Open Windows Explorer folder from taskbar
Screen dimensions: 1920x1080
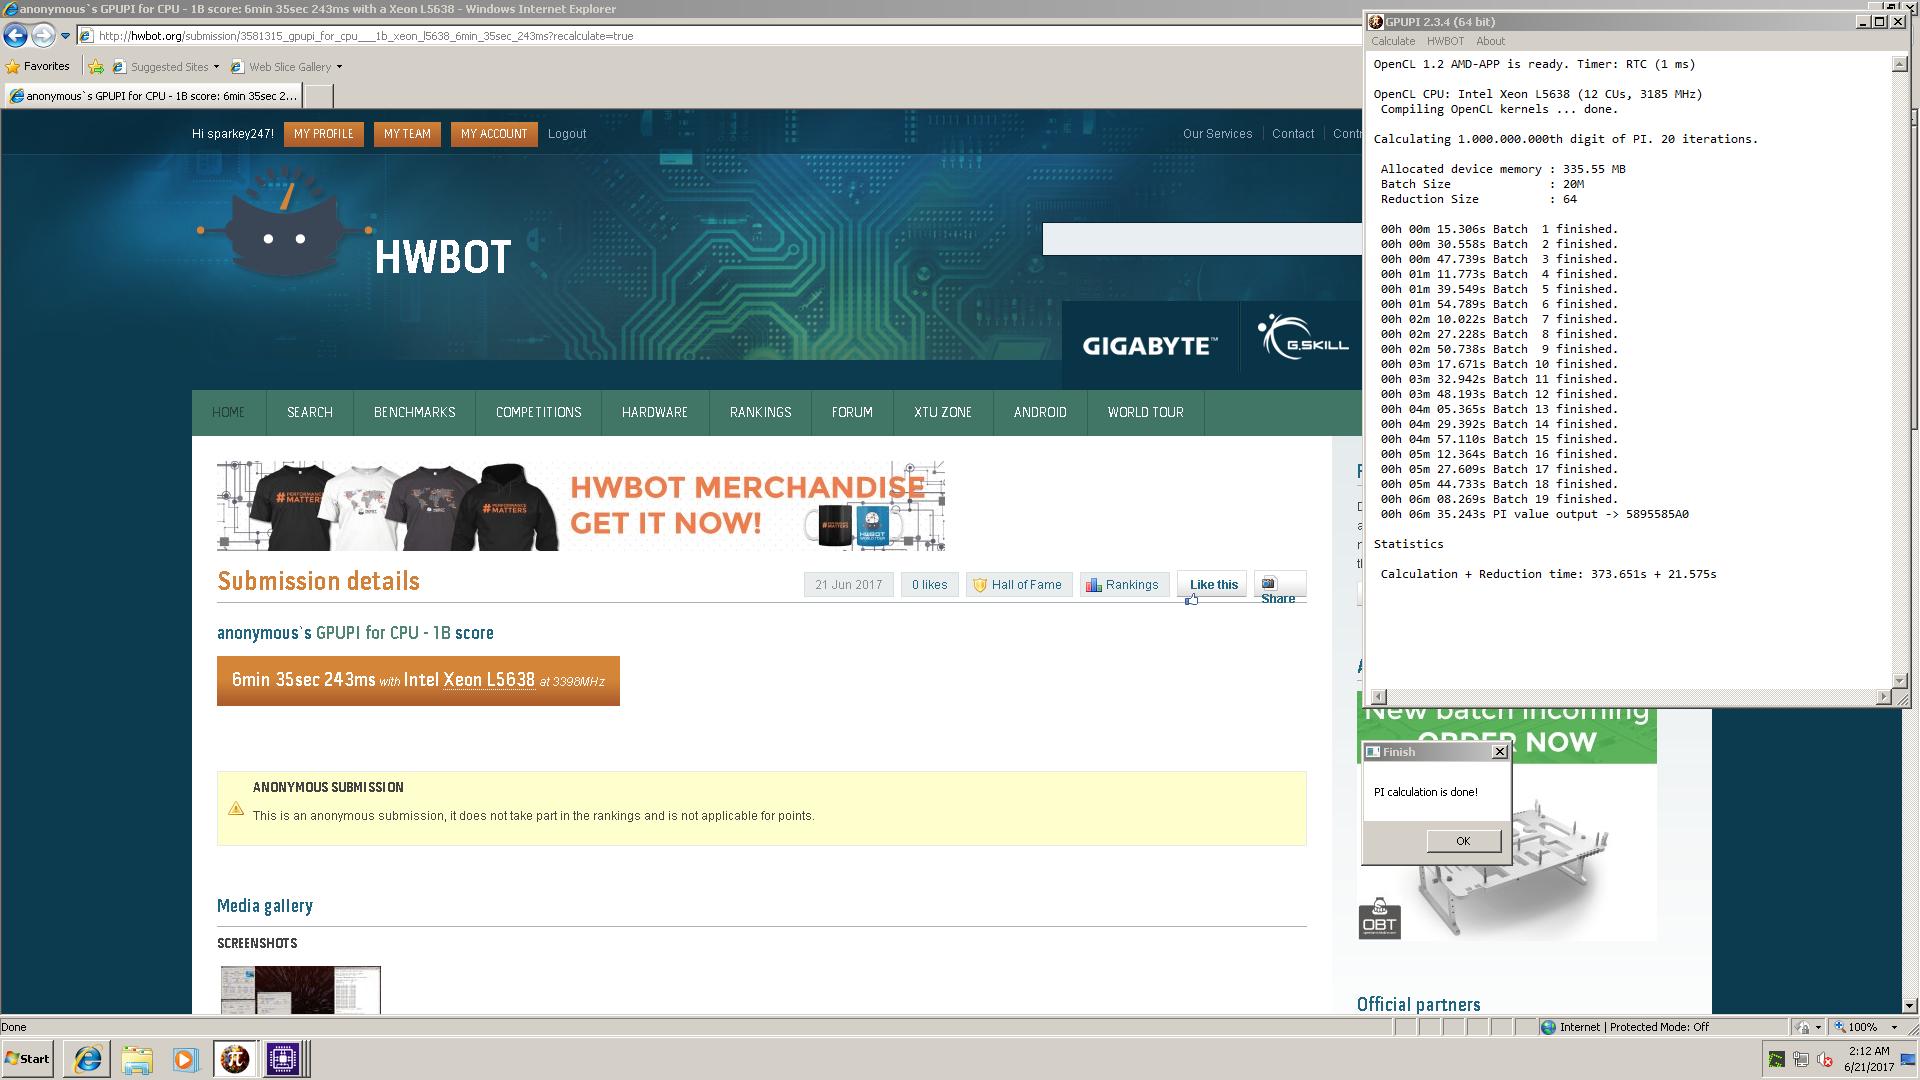137,1059
